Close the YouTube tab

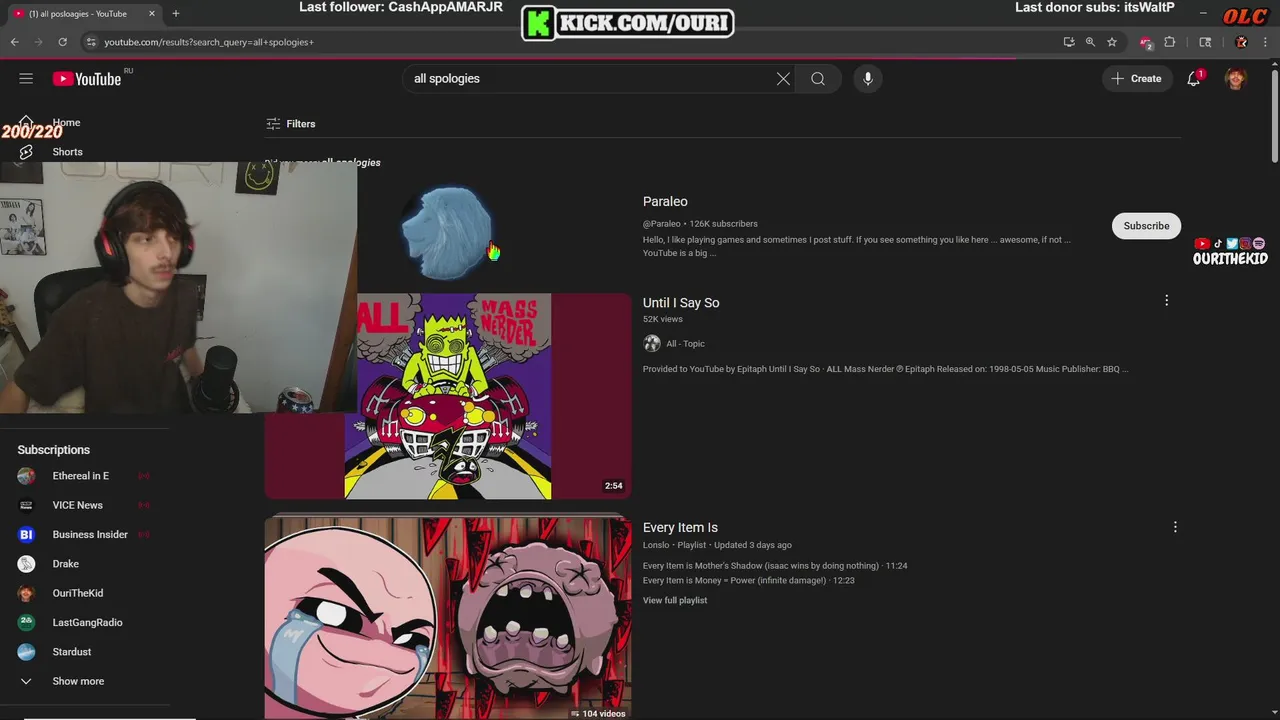pos(152,14)
